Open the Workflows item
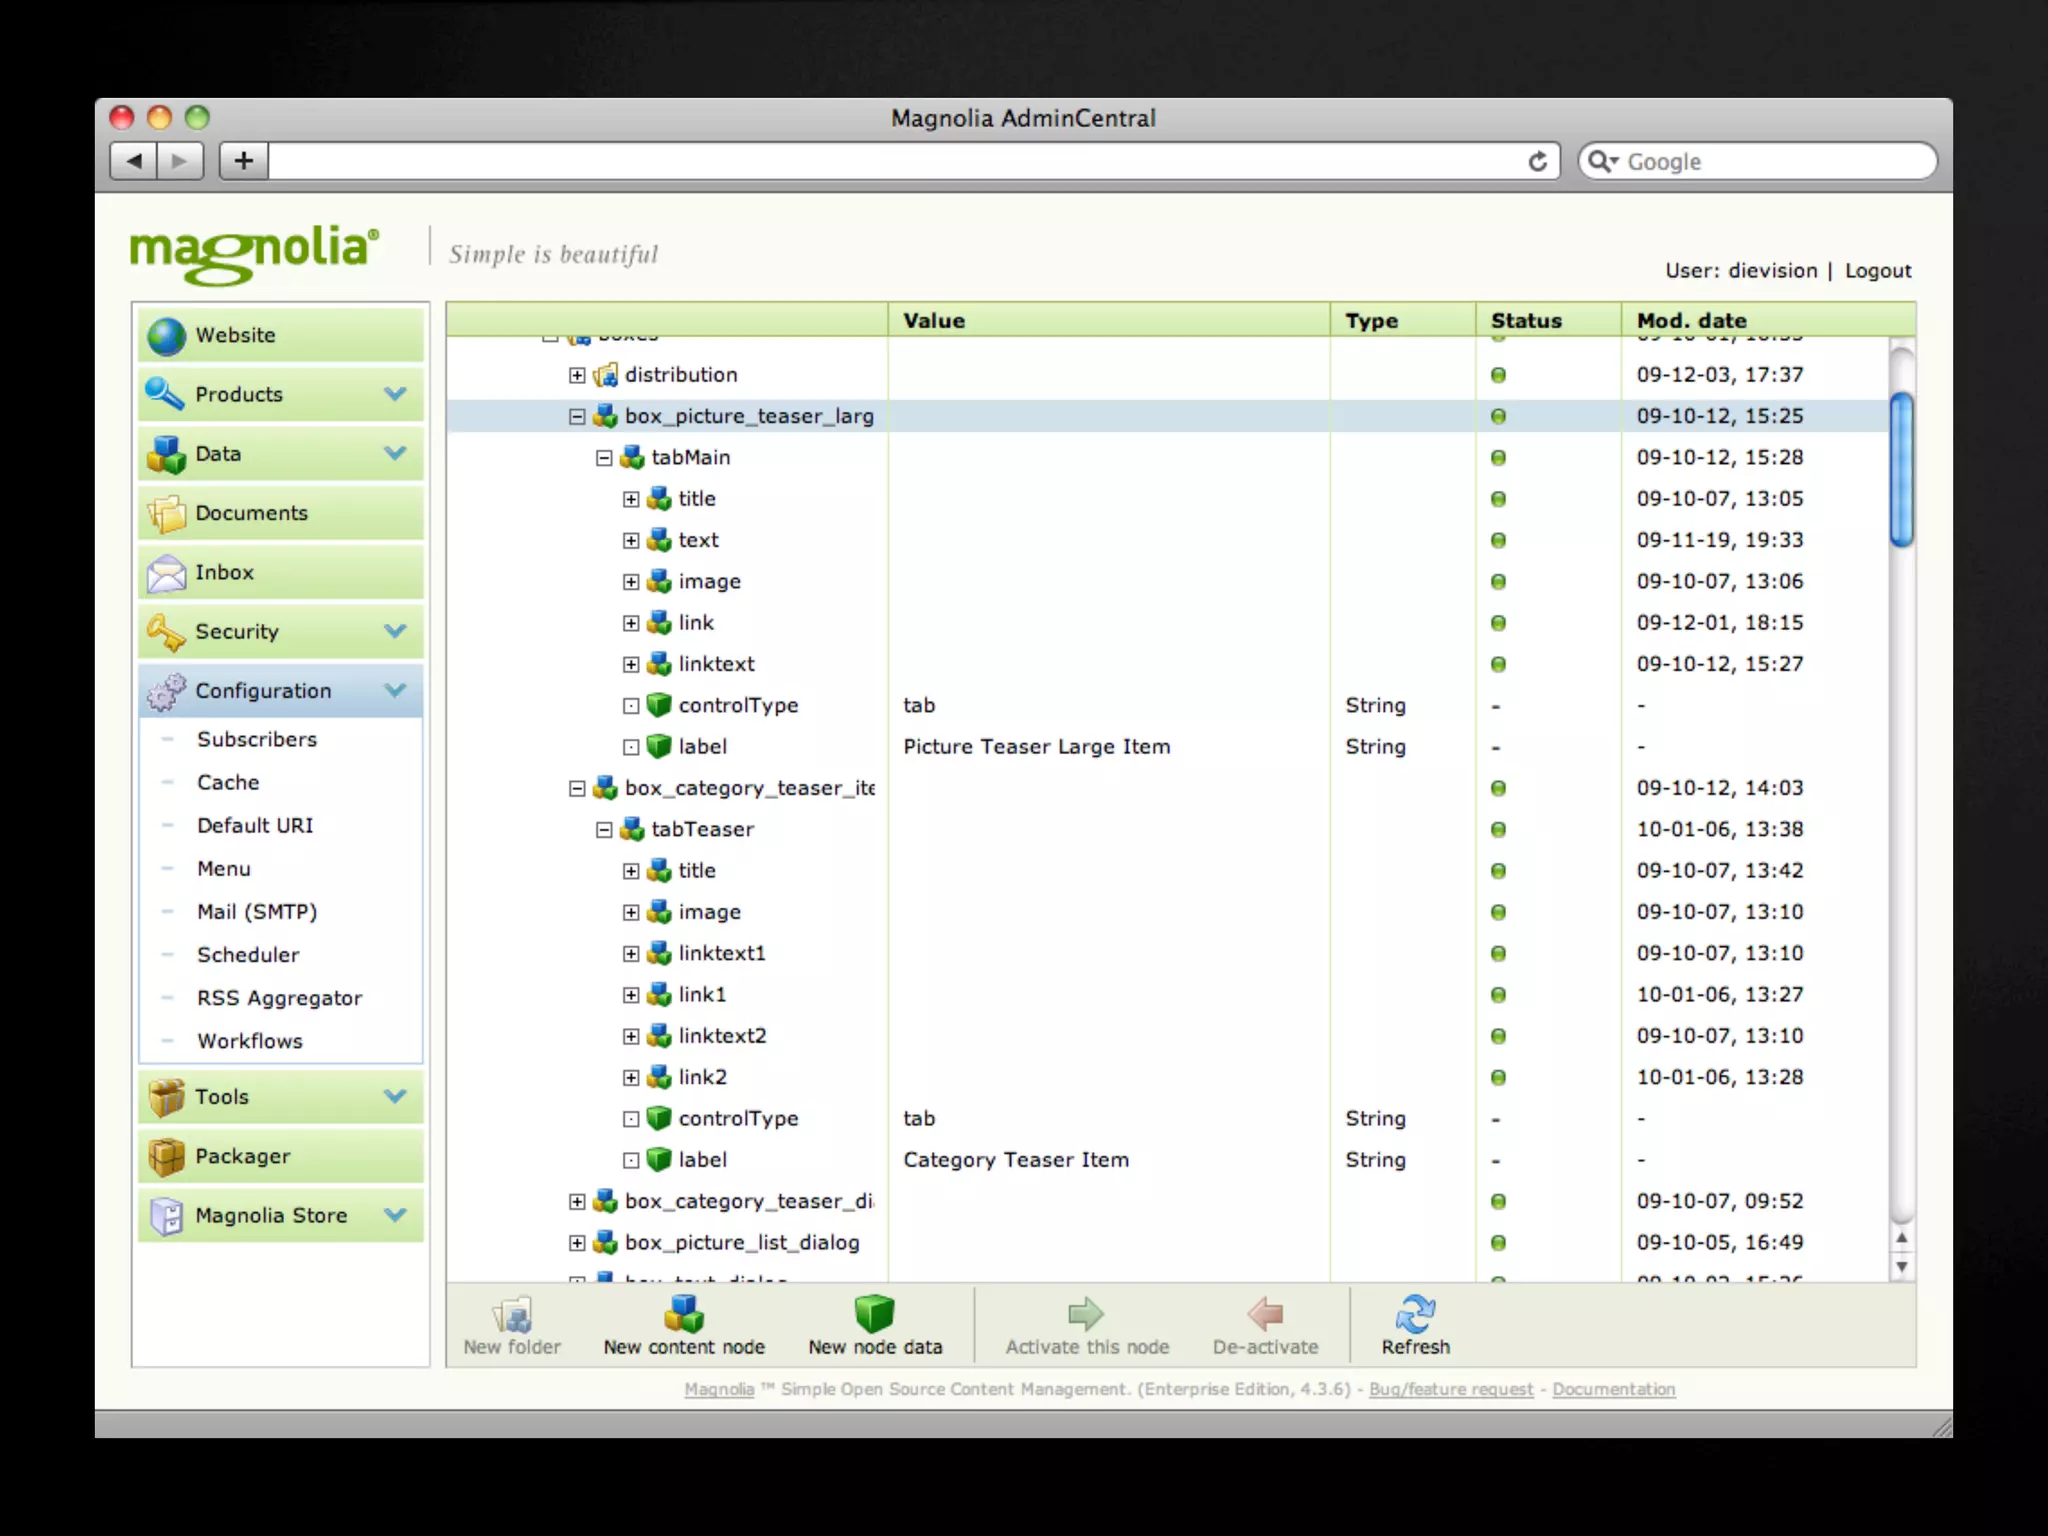2048x1536 pixels. [x=250, y=1041]
